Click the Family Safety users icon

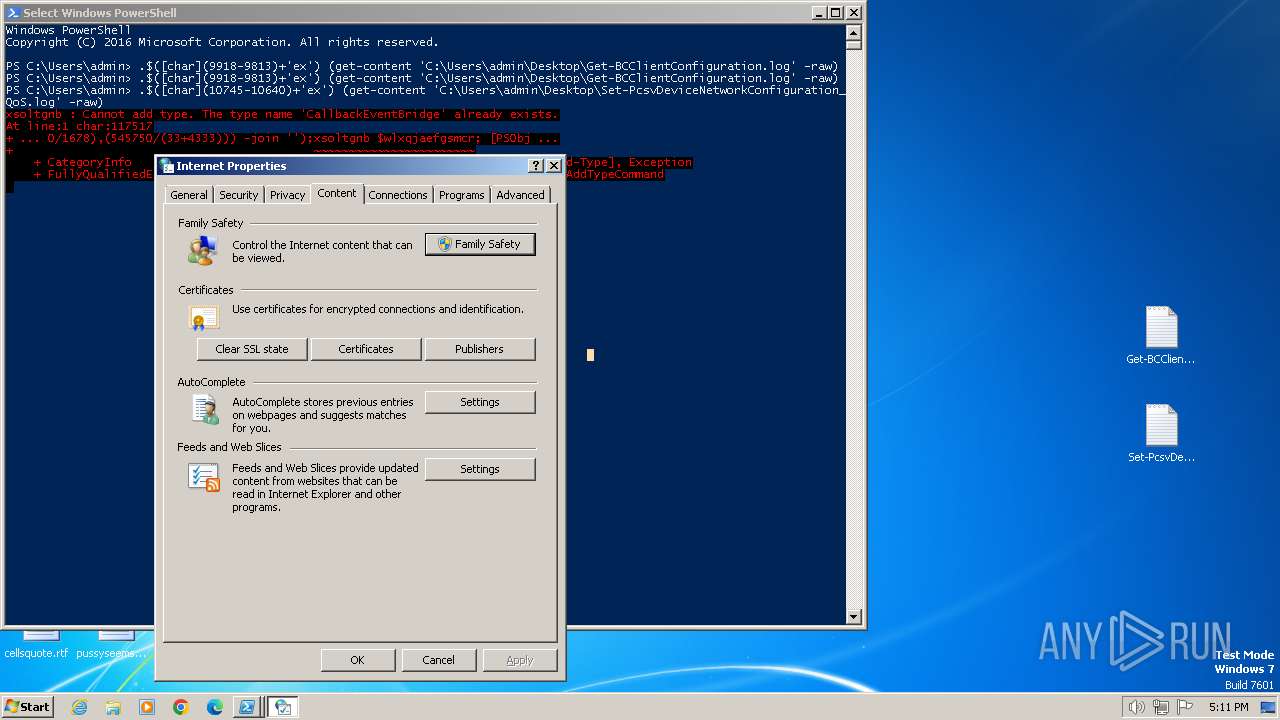coord(203,250)
